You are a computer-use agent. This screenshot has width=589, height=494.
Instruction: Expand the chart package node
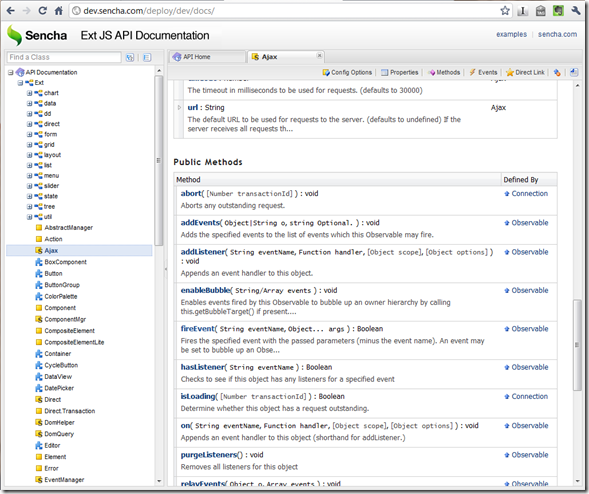(29, 93)
